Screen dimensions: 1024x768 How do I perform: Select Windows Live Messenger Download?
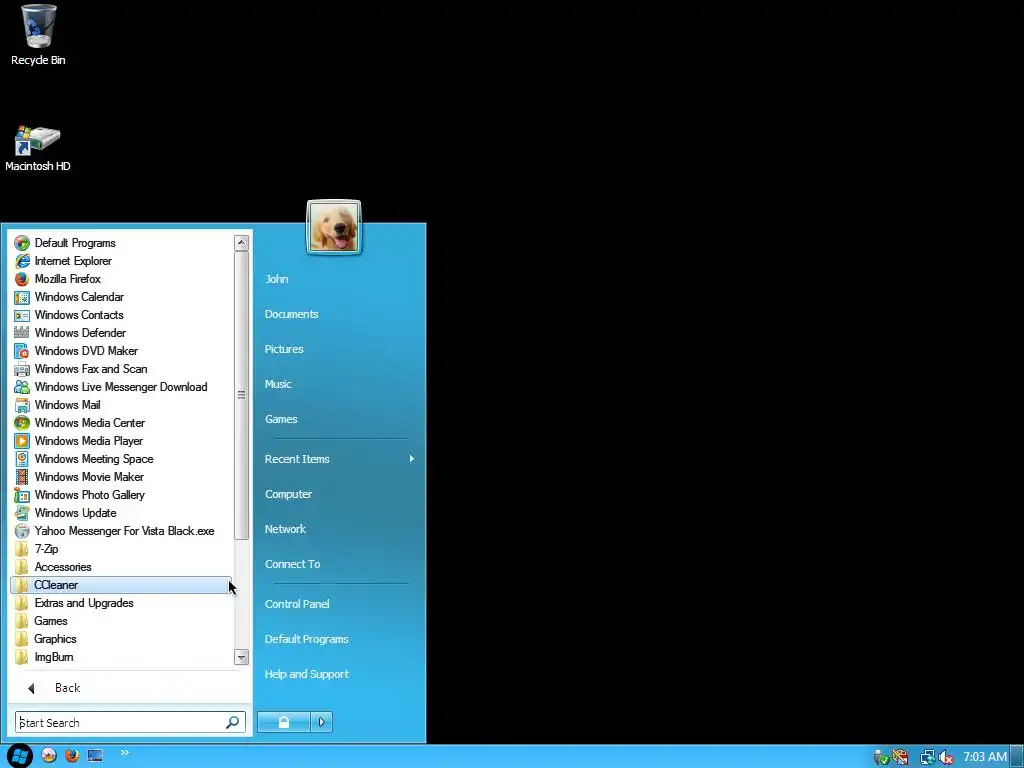[121, 387]
